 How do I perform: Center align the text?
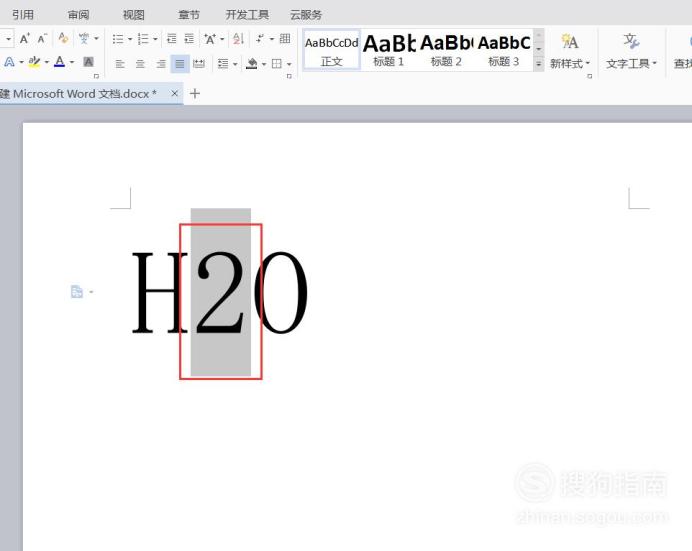(140, 64)
